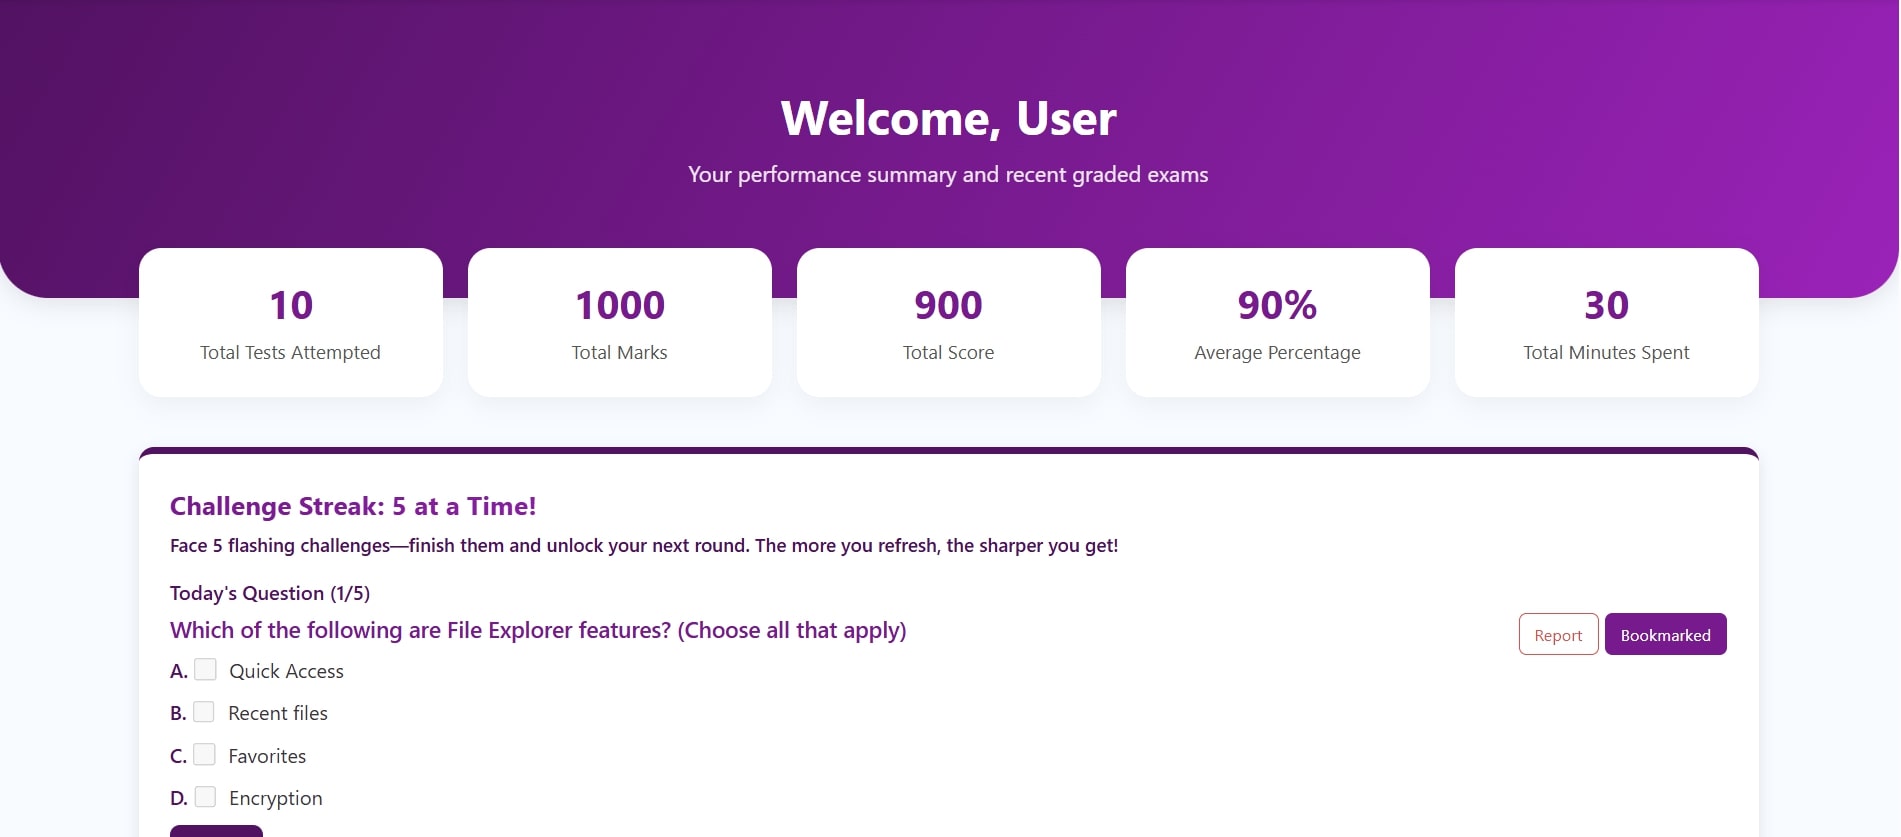Click the Report button
Screen dimensions: 1901x837
1558,635
